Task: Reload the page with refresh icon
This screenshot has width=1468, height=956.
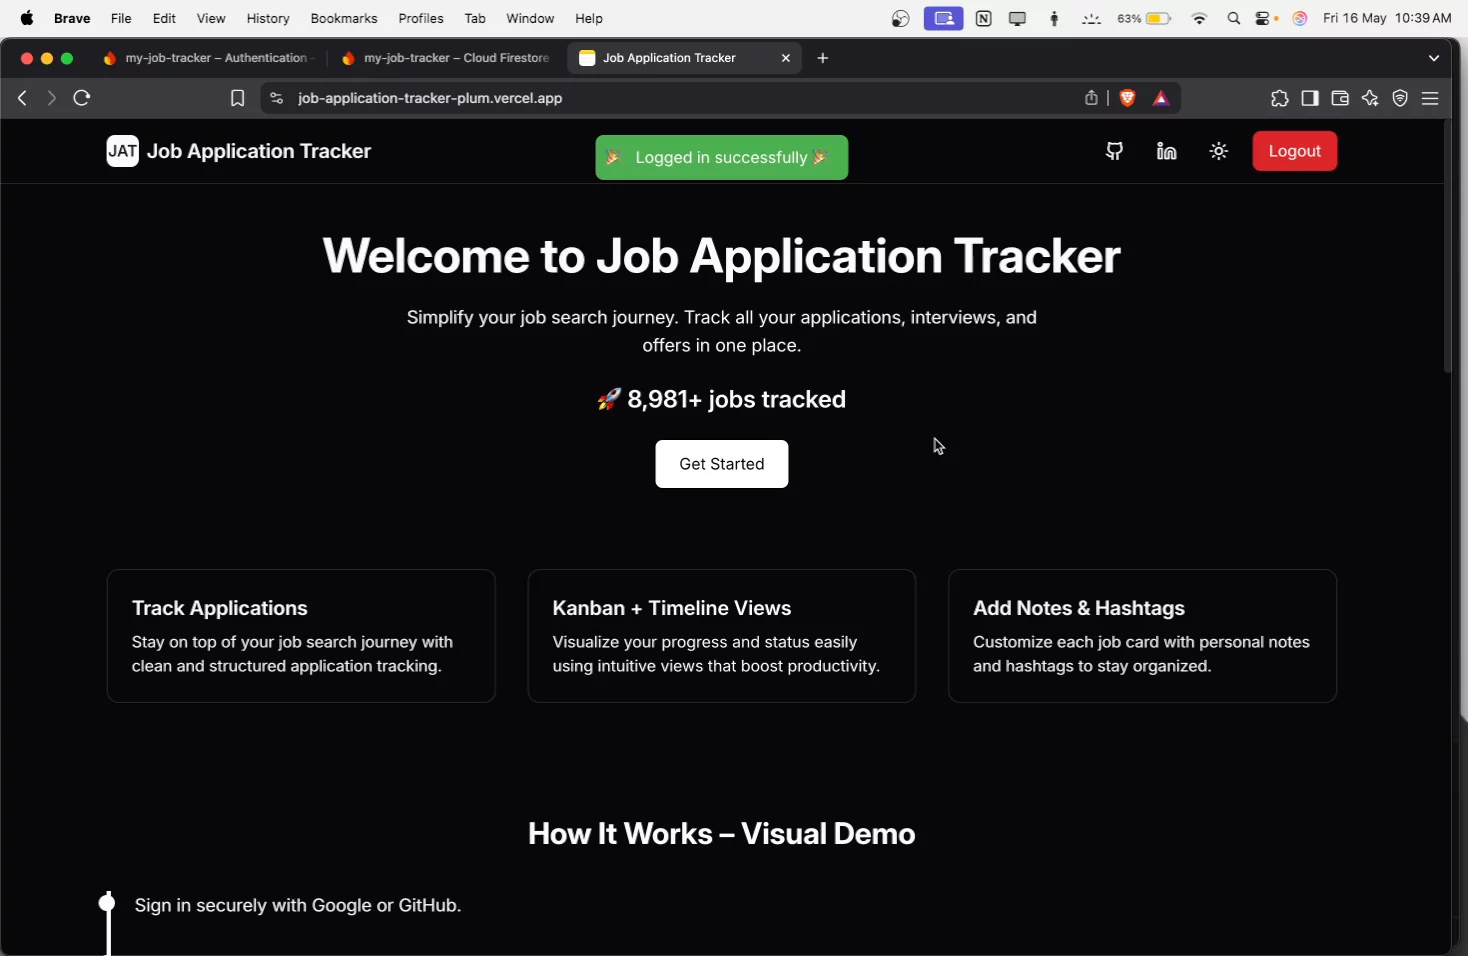Action: point(82,98)
